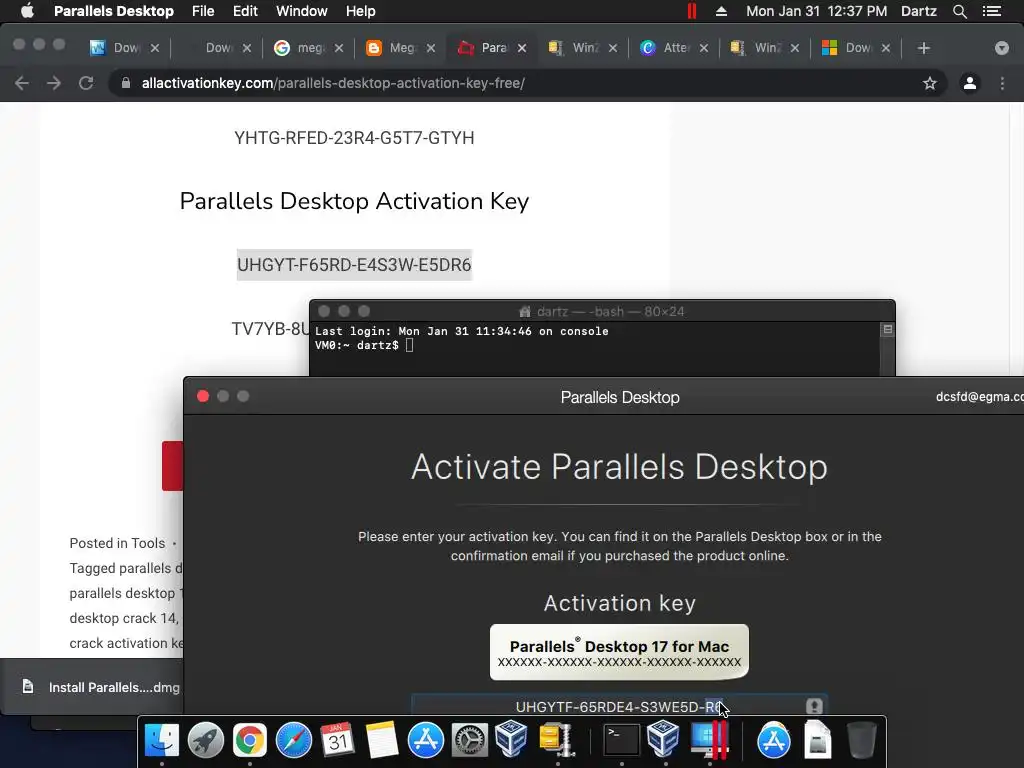Go back in Chrome
The width and height of the screenshot is (1024, 768).
tap(22, 83)
